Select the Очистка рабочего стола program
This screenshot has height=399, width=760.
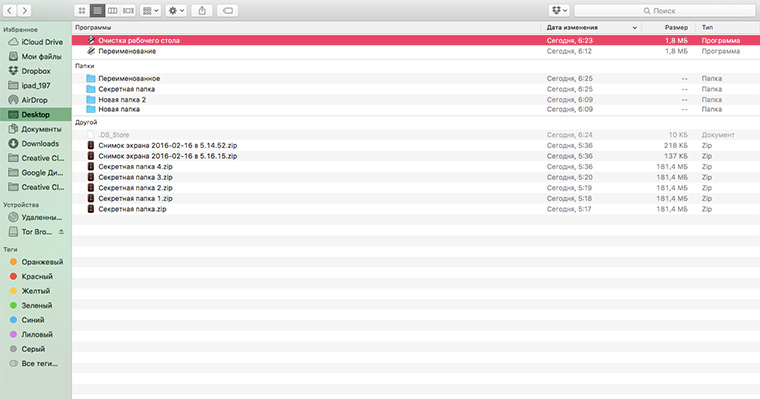(x=415, y=41)
